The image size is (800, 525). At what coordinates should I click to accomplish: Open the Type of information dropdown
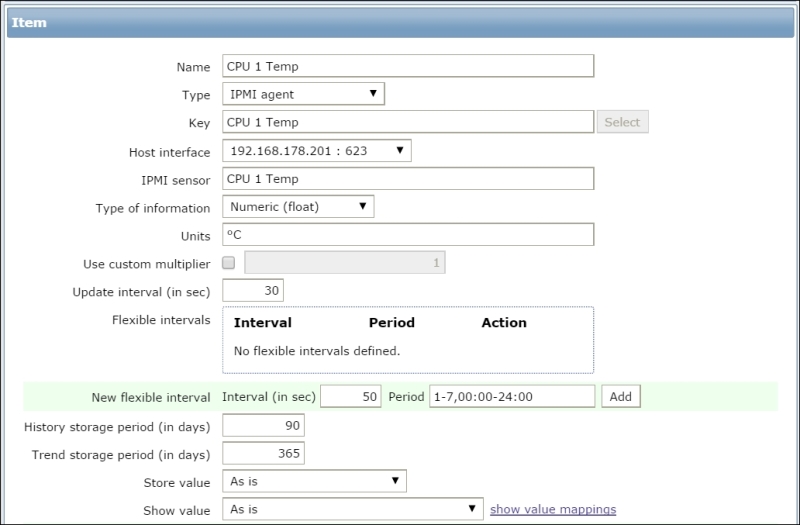[x=298, y=207]
